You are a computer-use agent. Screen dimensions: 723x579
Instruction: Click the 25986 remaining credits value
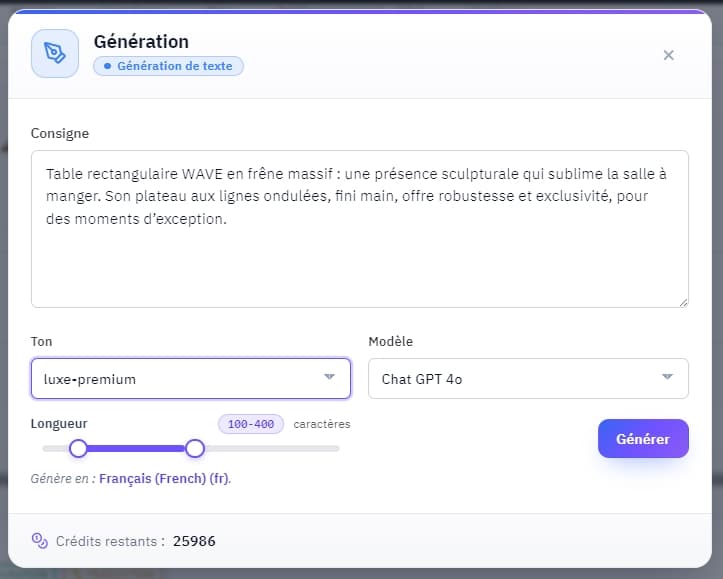(x=194, y=541)
